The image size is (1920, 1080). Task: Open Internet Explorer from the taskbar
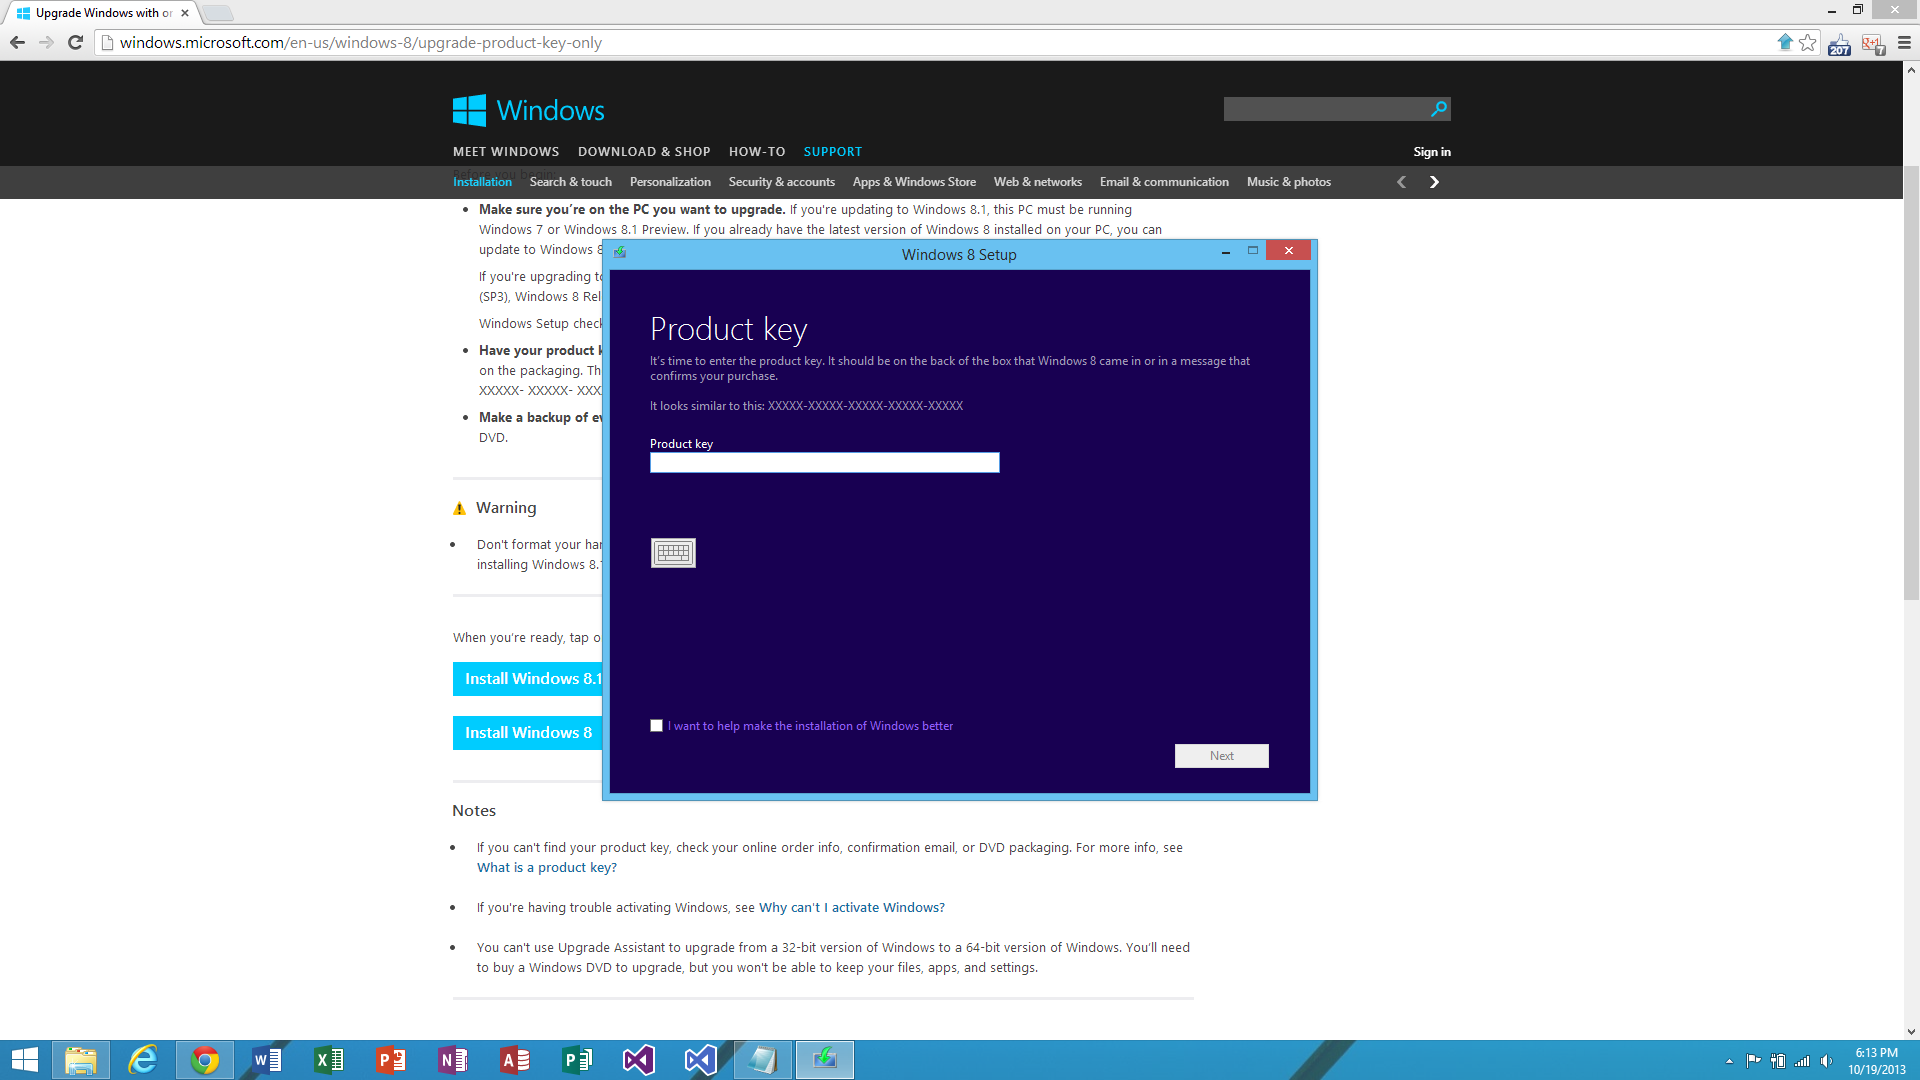coord(143,1059)
